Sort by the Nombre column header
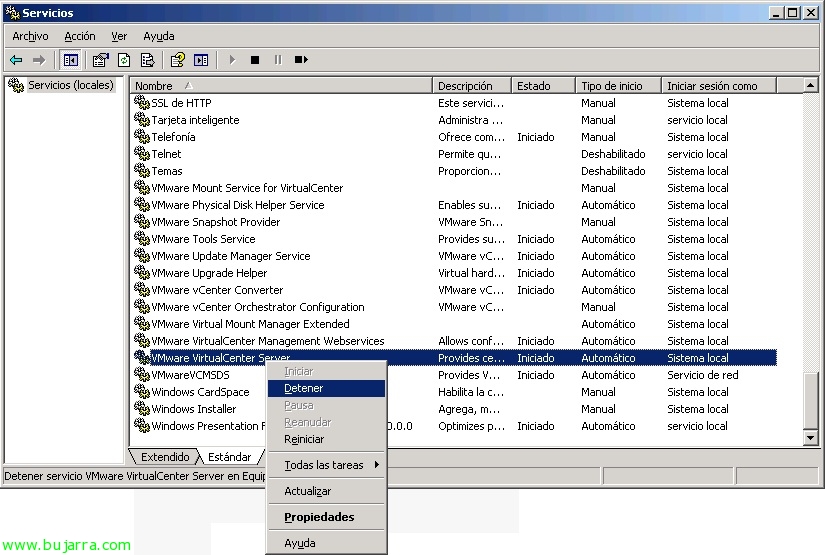The width and height of the screenshot is (825, 555). click(x=281, y=86)
